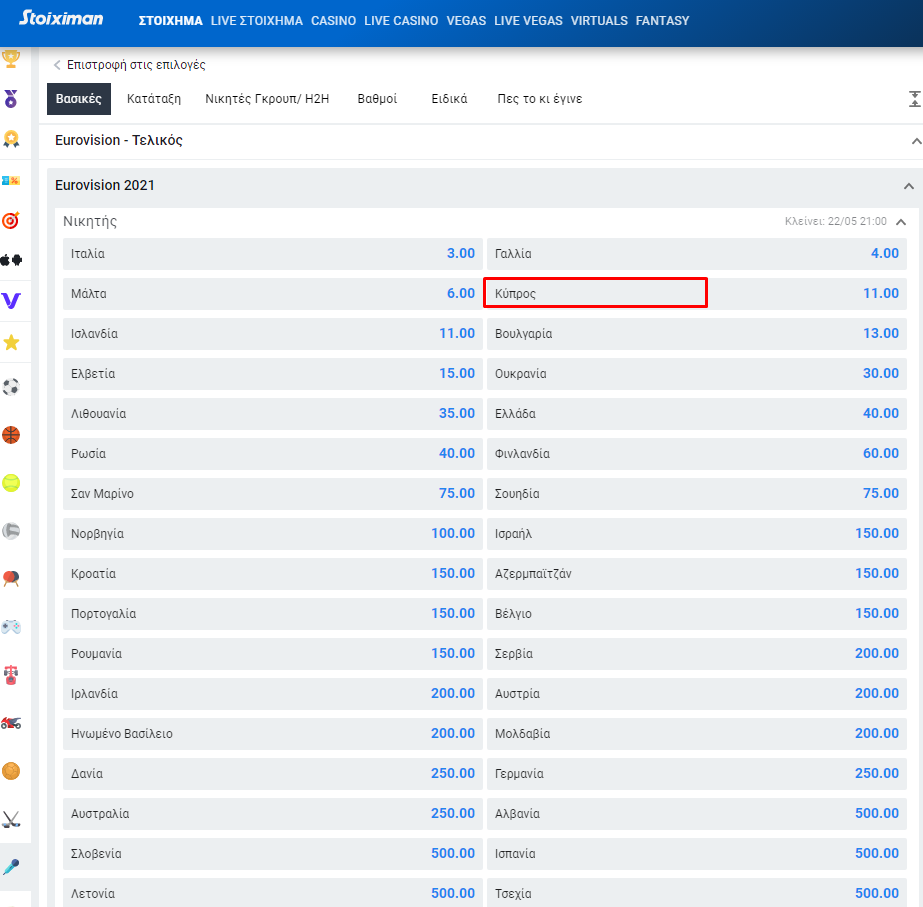Viewport: 923px width, 907px height.
Task: Choose Ισπανία at 500.00
Action: [x=697, y=854]
